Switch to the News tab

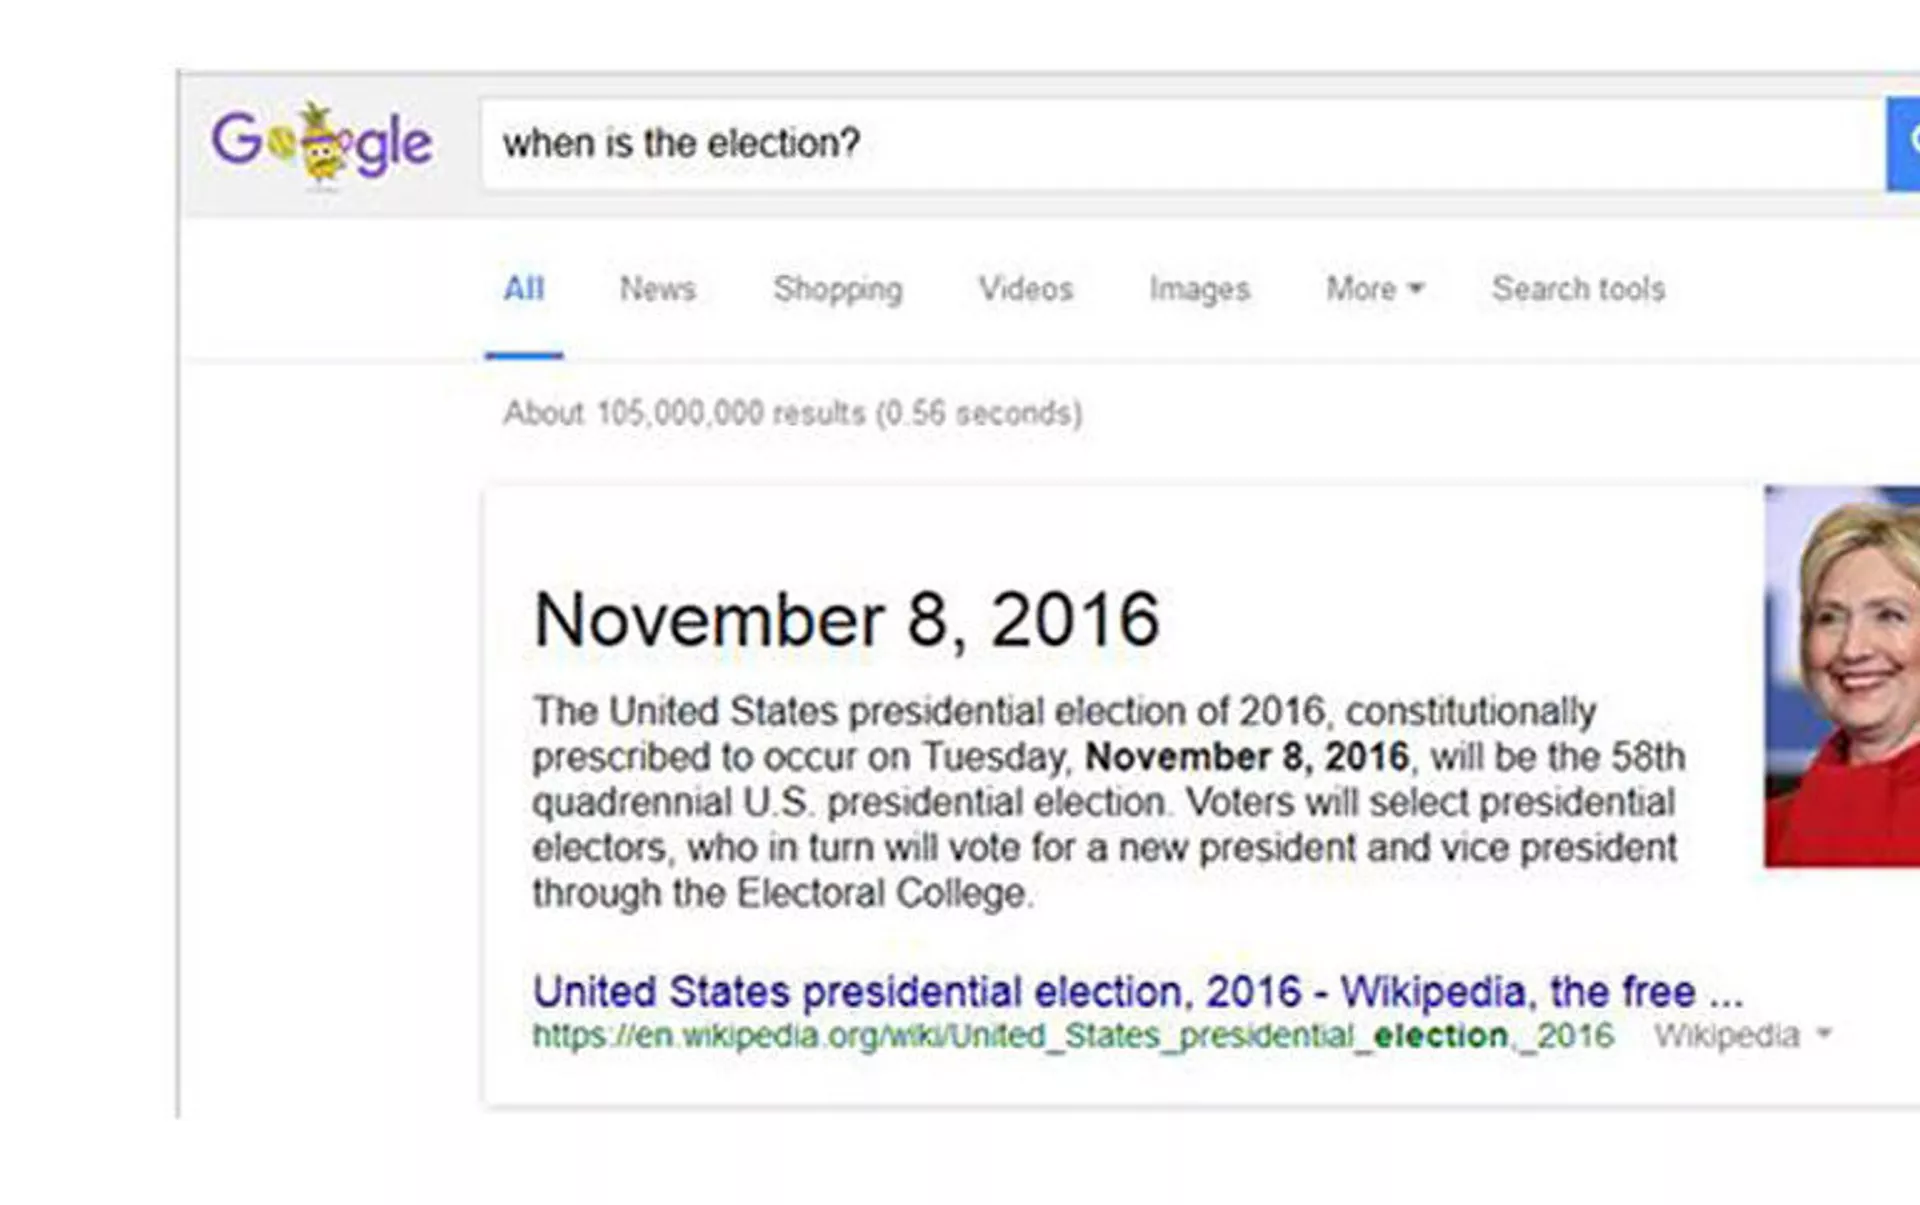pyautogui.click(x=657, y=289)
